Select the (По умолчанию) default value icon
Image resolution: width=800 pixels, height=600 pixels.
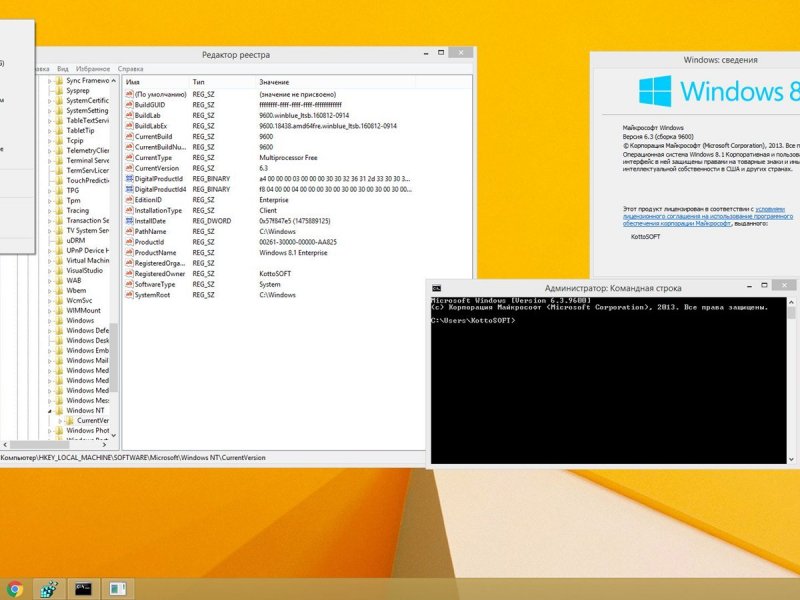pos(129,94)
